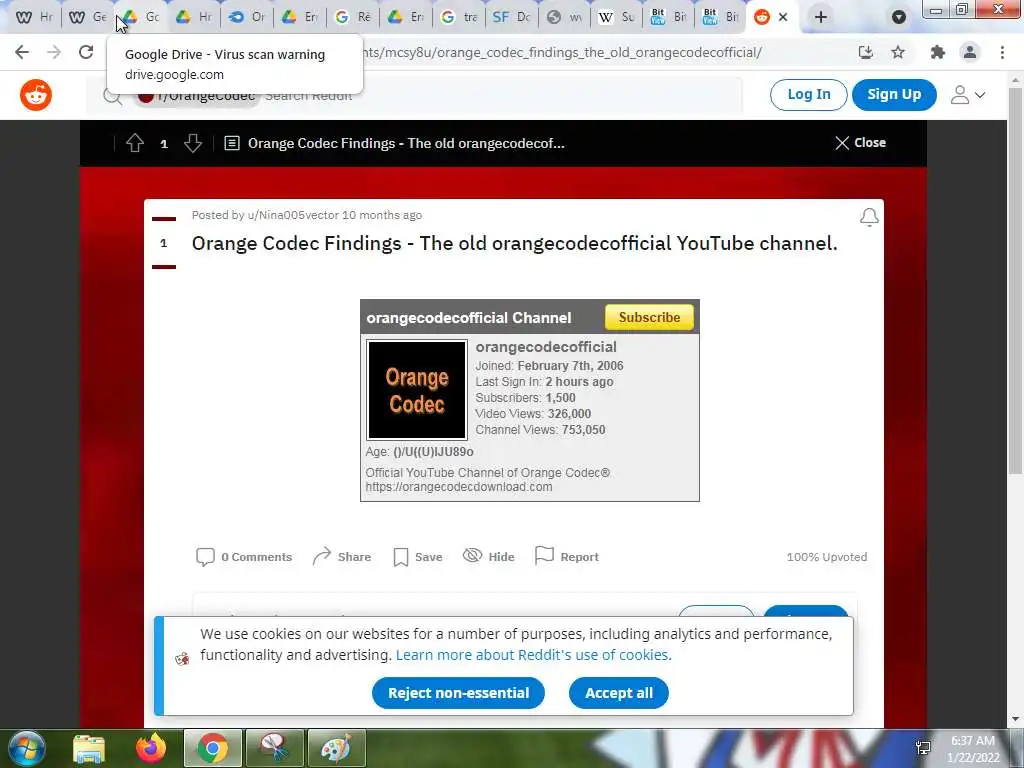Click the Sign Up button

[x=894, y=95]
